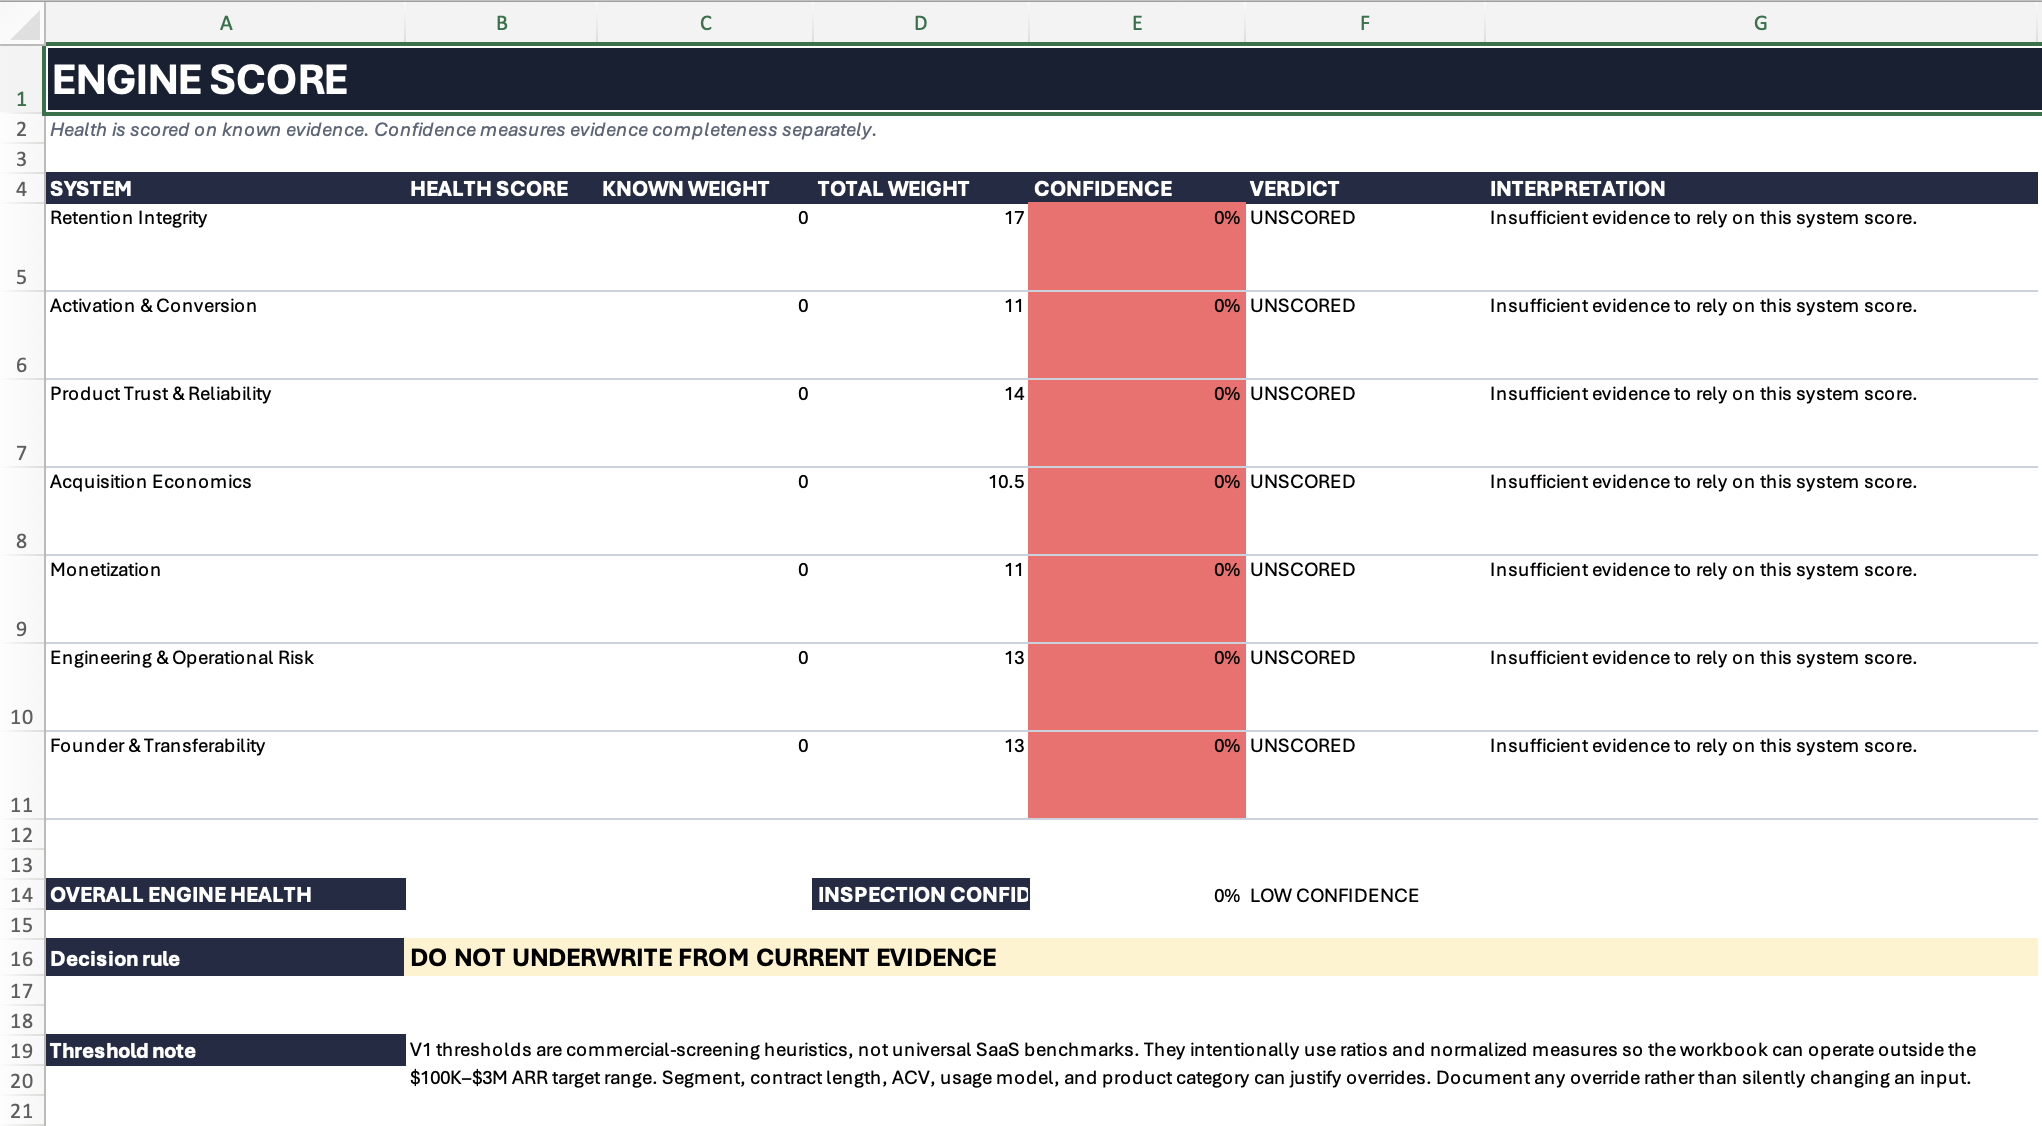Select column B header
This screenshot has width=2042, height=1126.
pyautogui.click(x=501, y=23)
